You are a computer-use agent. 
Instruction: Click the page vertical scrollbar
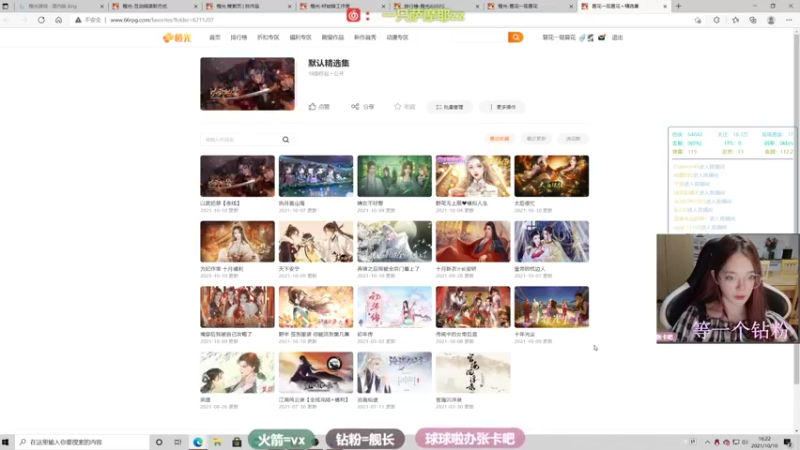coord(796,207)
